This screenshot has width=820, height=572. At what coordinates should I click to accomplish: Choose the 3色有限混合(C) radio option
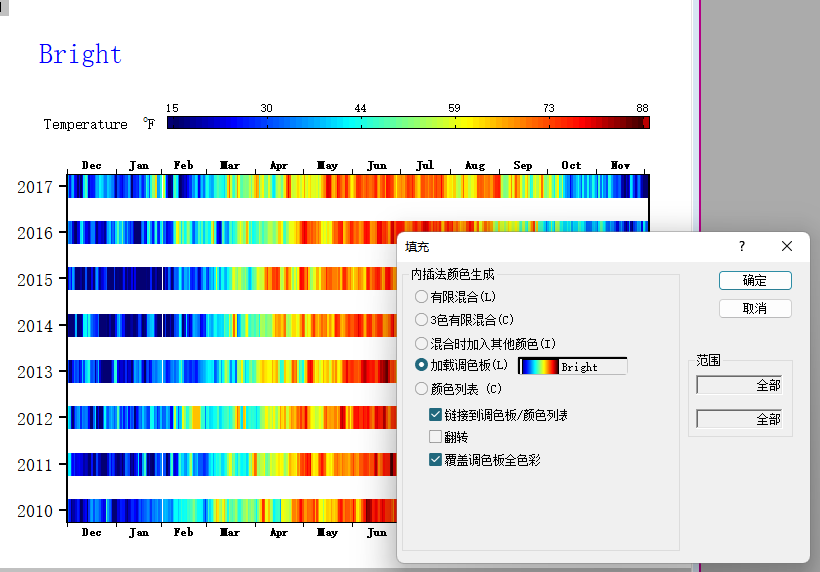click(422, 320)
